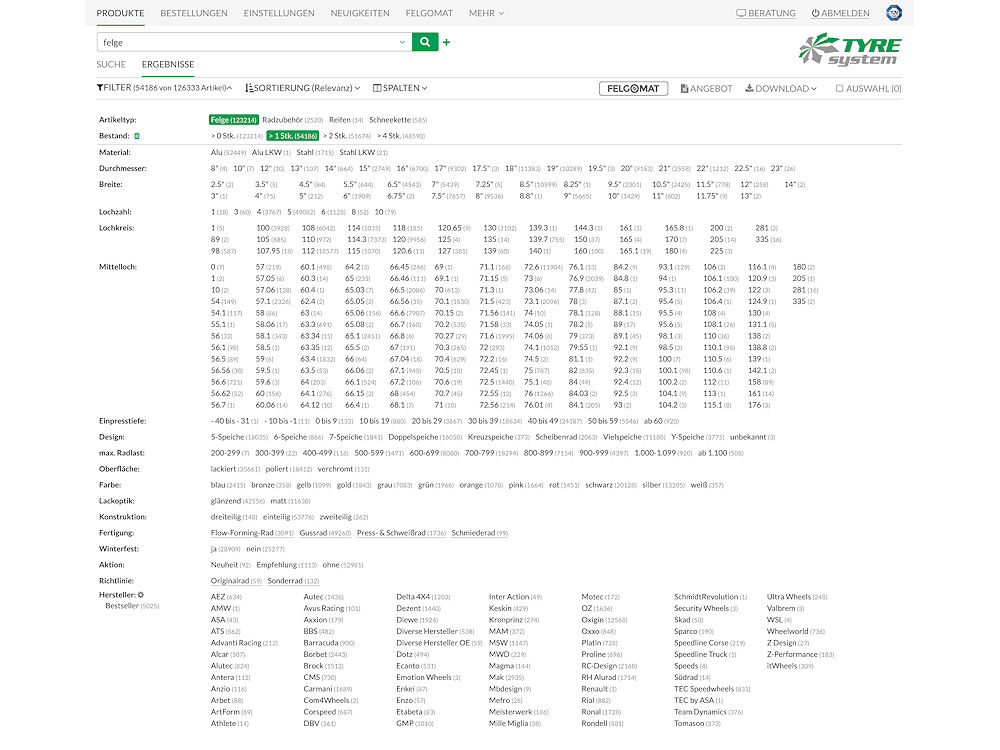
Task: Click the Felgomat button in toolbar
Action: tap(633, 89)
